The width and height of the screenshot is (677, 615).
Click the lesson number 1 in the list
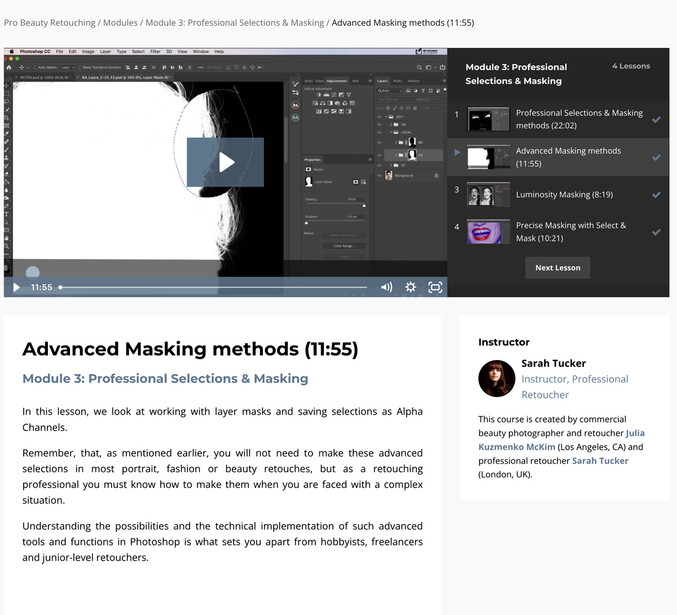(456, 114)
